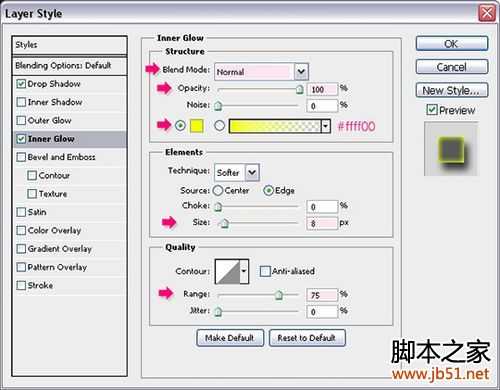Click the Choke slider handle
Viewport: 500px width, 390px height.
click(x=218, y=207)
